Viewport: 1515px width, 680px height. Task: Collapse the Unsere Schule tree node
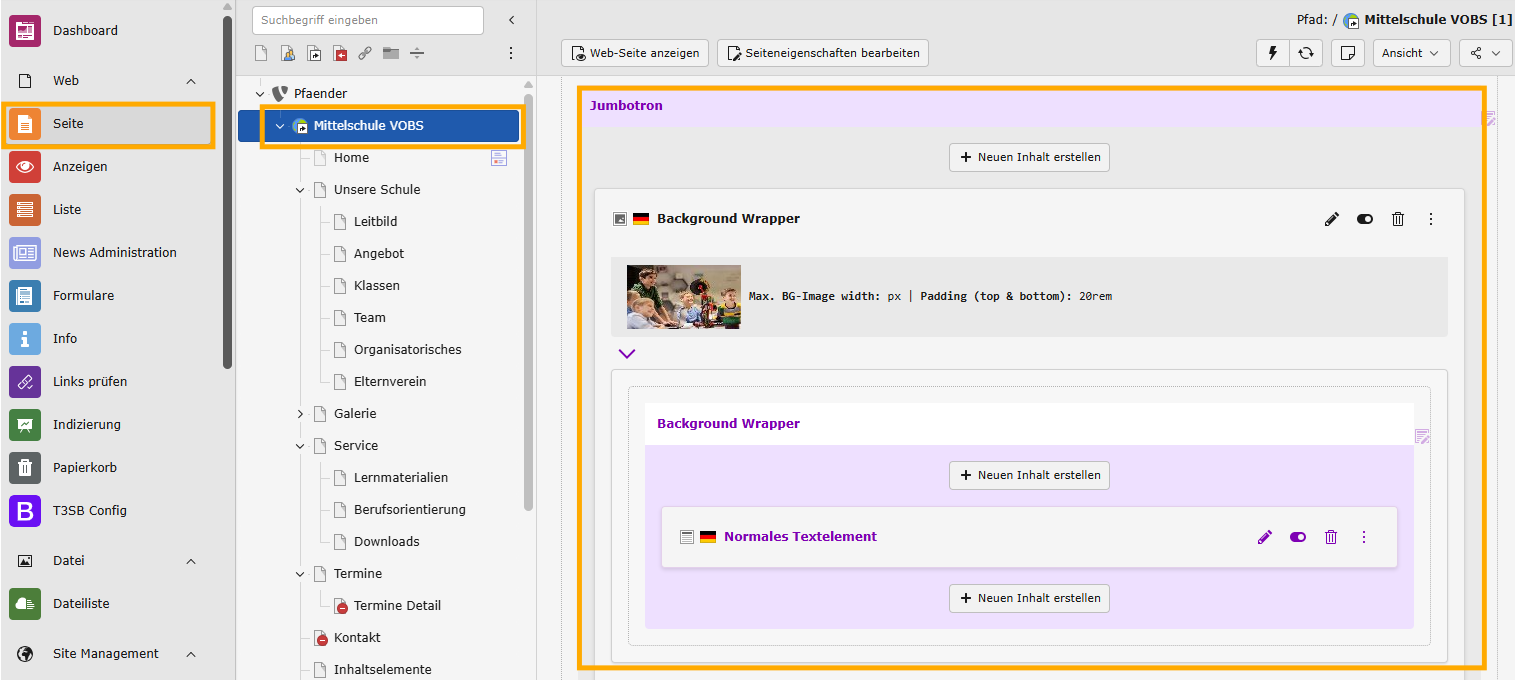point(300,190)
